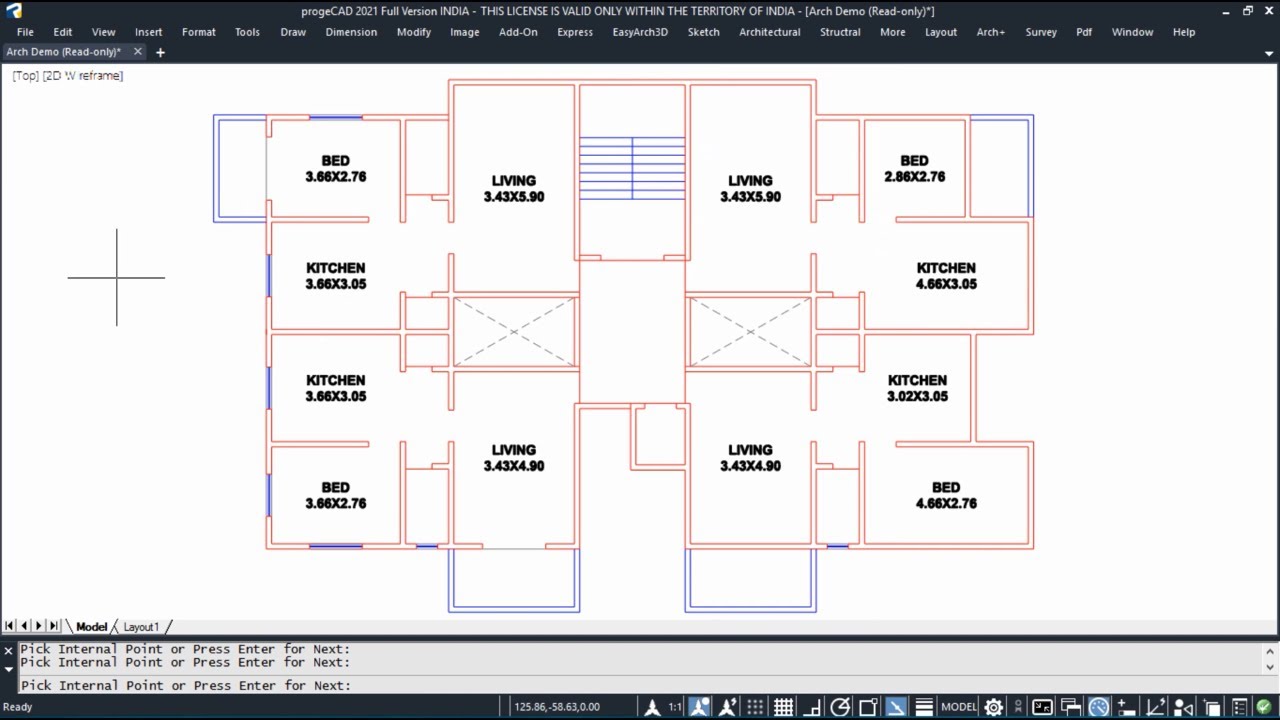Open the Dimension menu
The width and height of the screenshot is (1280, 720).
coord(351,32)
